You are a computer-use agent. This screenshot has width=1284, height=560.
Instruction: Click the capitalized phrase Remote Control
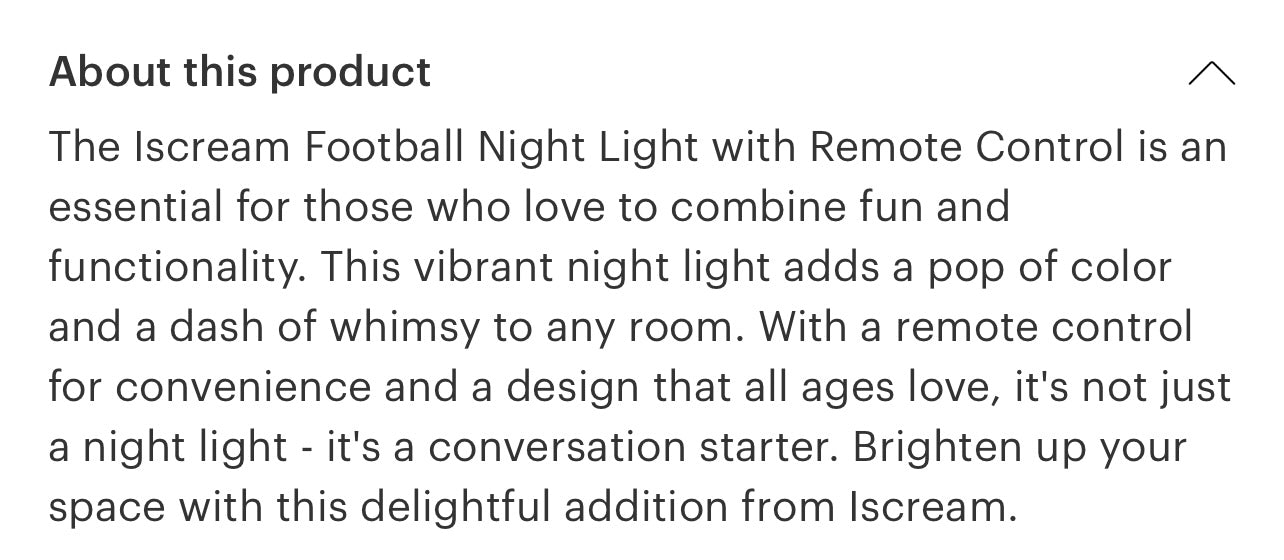(966, 148)
